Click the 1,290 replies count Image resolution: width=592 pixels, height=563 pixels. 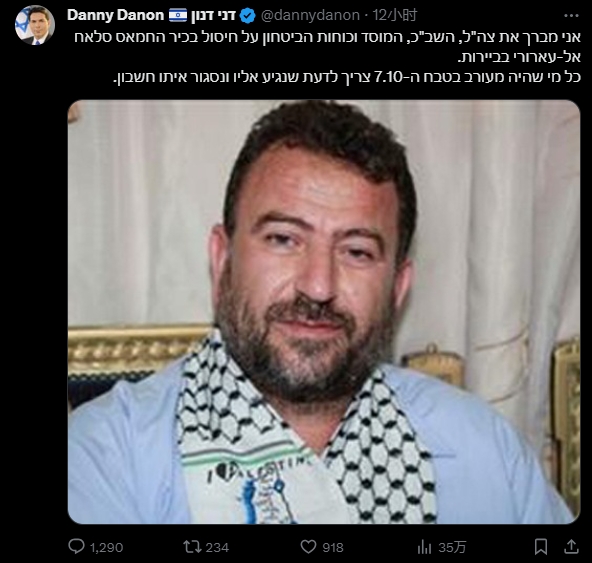pos(106,548)
